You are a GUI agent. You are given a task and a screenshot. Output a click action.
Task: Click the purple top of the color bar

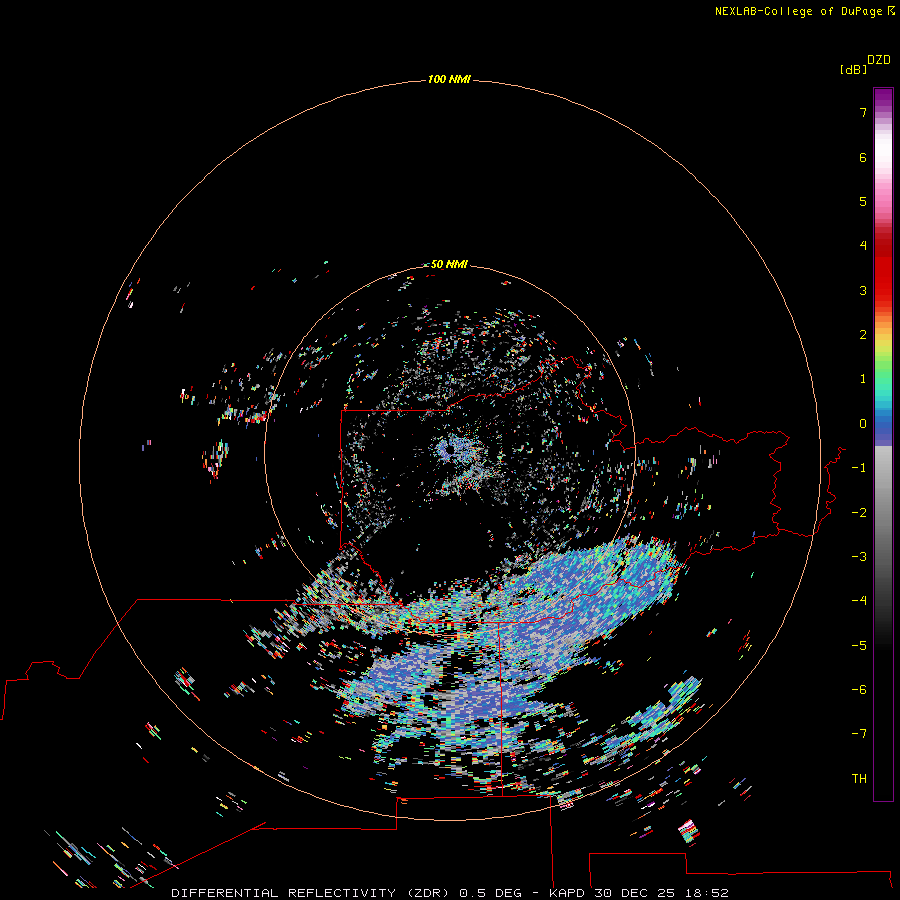tap(883, 98)
